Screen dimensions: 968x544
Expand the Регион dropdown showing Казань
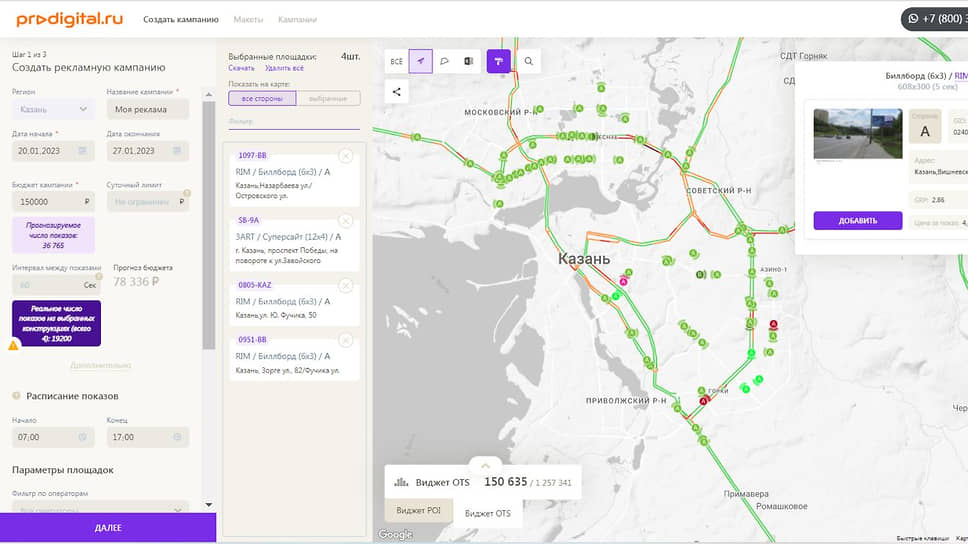(52, 109)
